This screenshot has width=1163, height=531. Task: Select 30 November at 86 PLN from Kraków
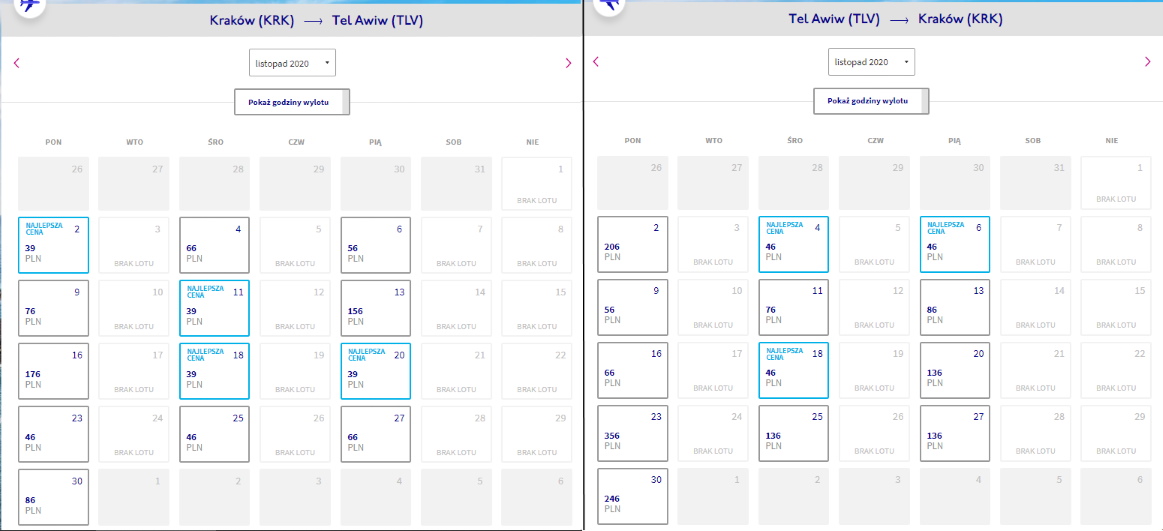53,497
